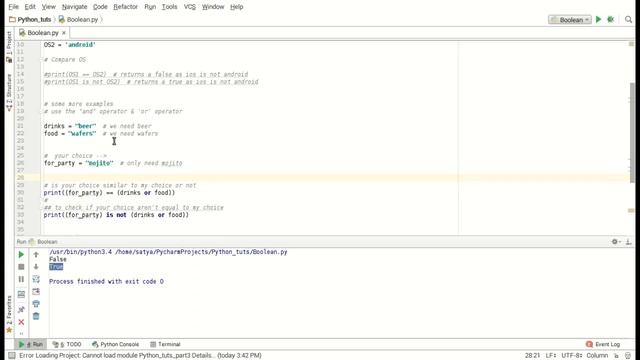Pause output with the pause icon

coord(21,279)
